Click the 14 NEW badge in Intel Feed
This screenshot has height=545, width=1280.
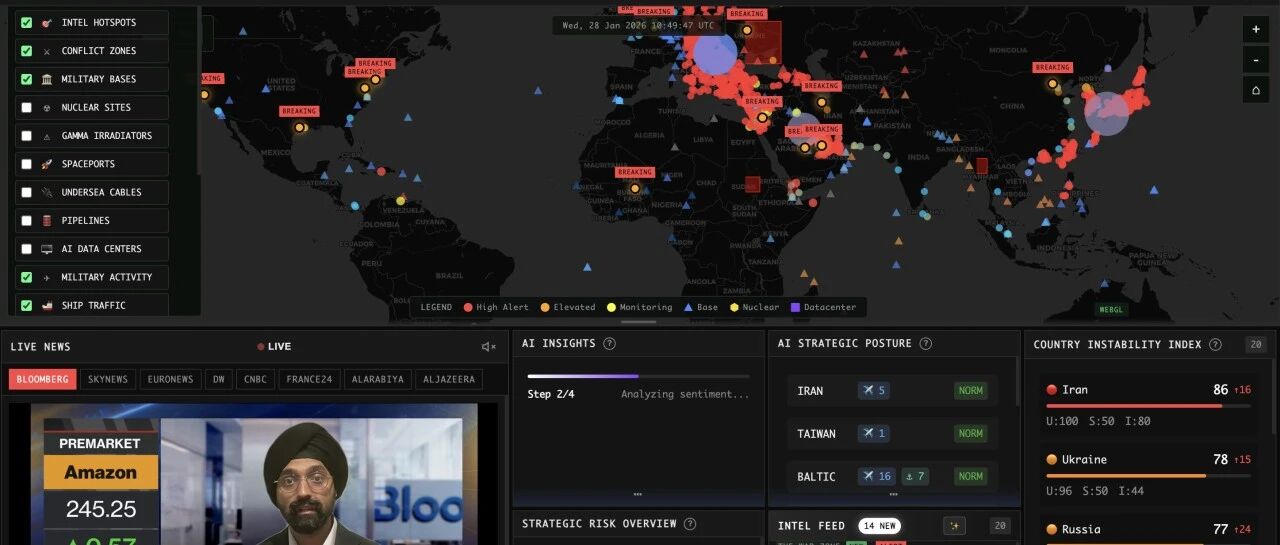pyautogui.click(x=880, y=526)
